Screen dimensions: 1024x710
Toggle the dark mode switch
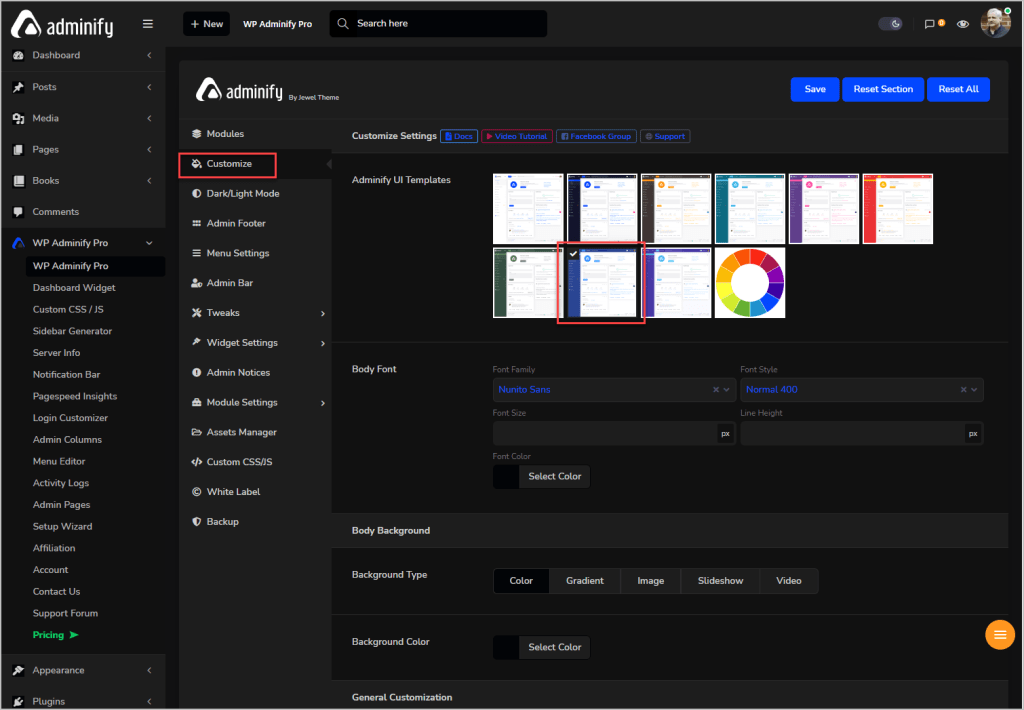(x=890, y=24)
